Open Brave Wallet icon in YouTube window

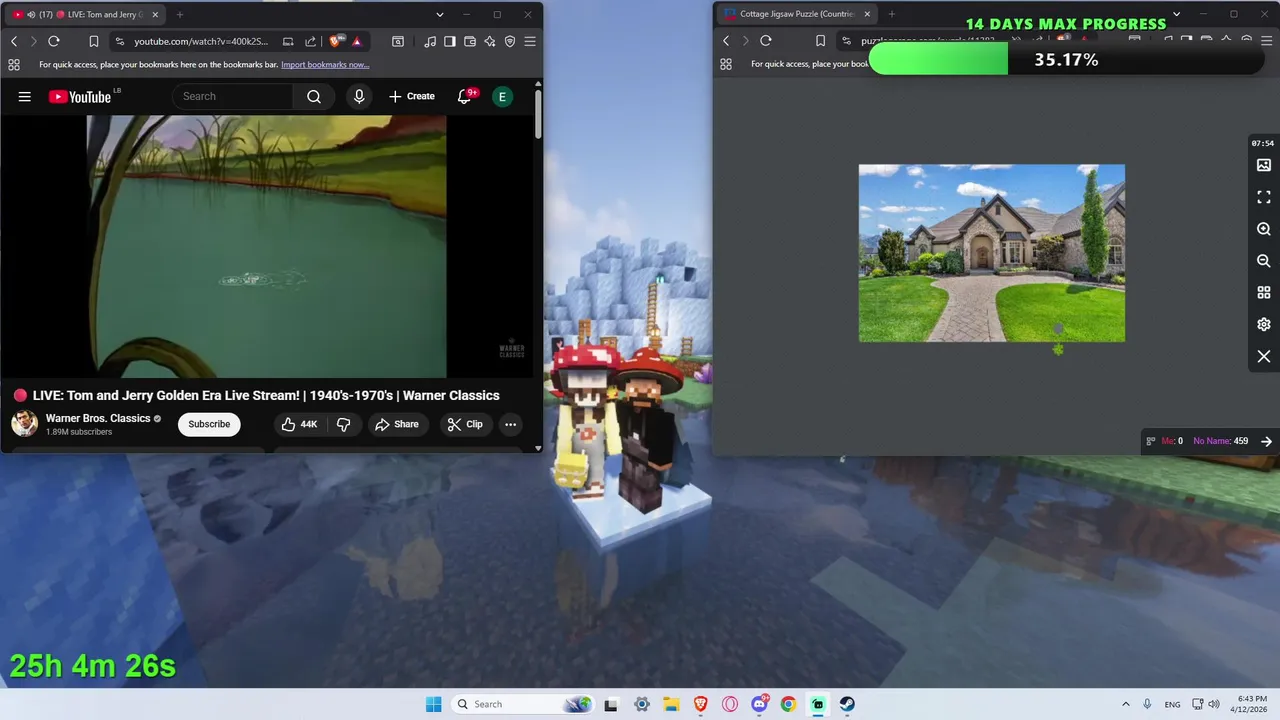(470, 41)
